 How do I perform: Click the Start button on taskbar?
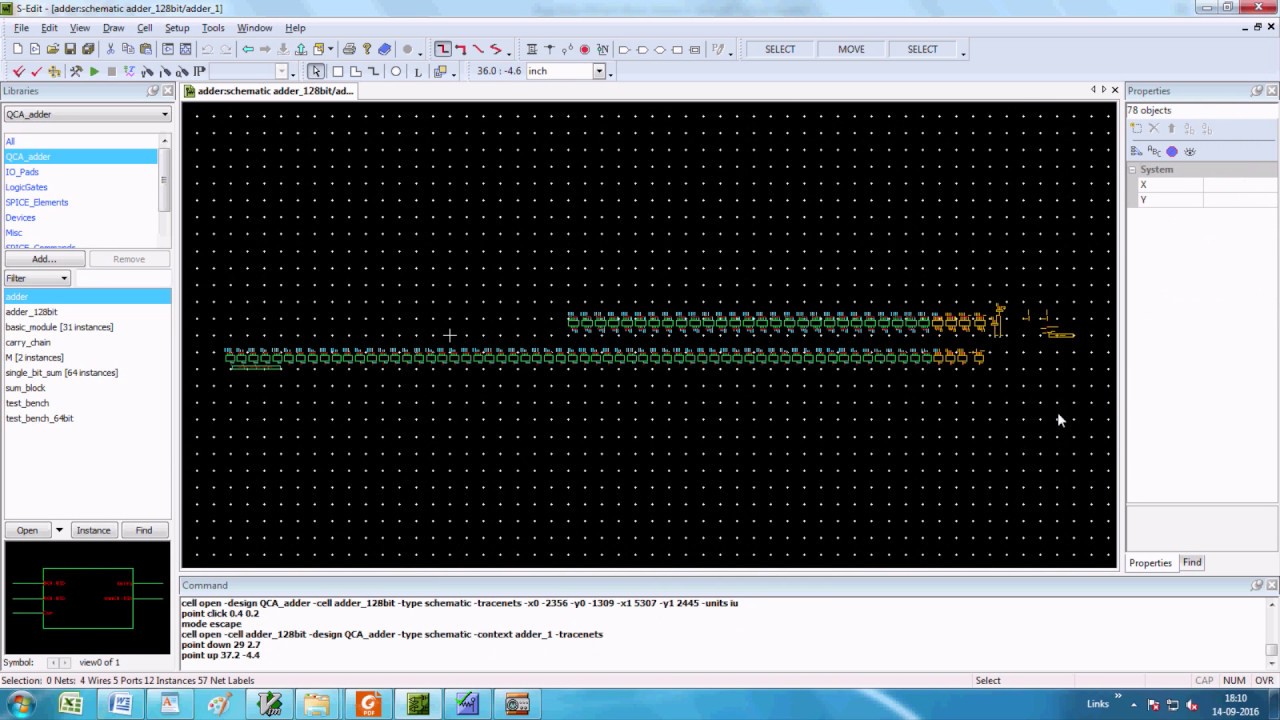(20, 704)
